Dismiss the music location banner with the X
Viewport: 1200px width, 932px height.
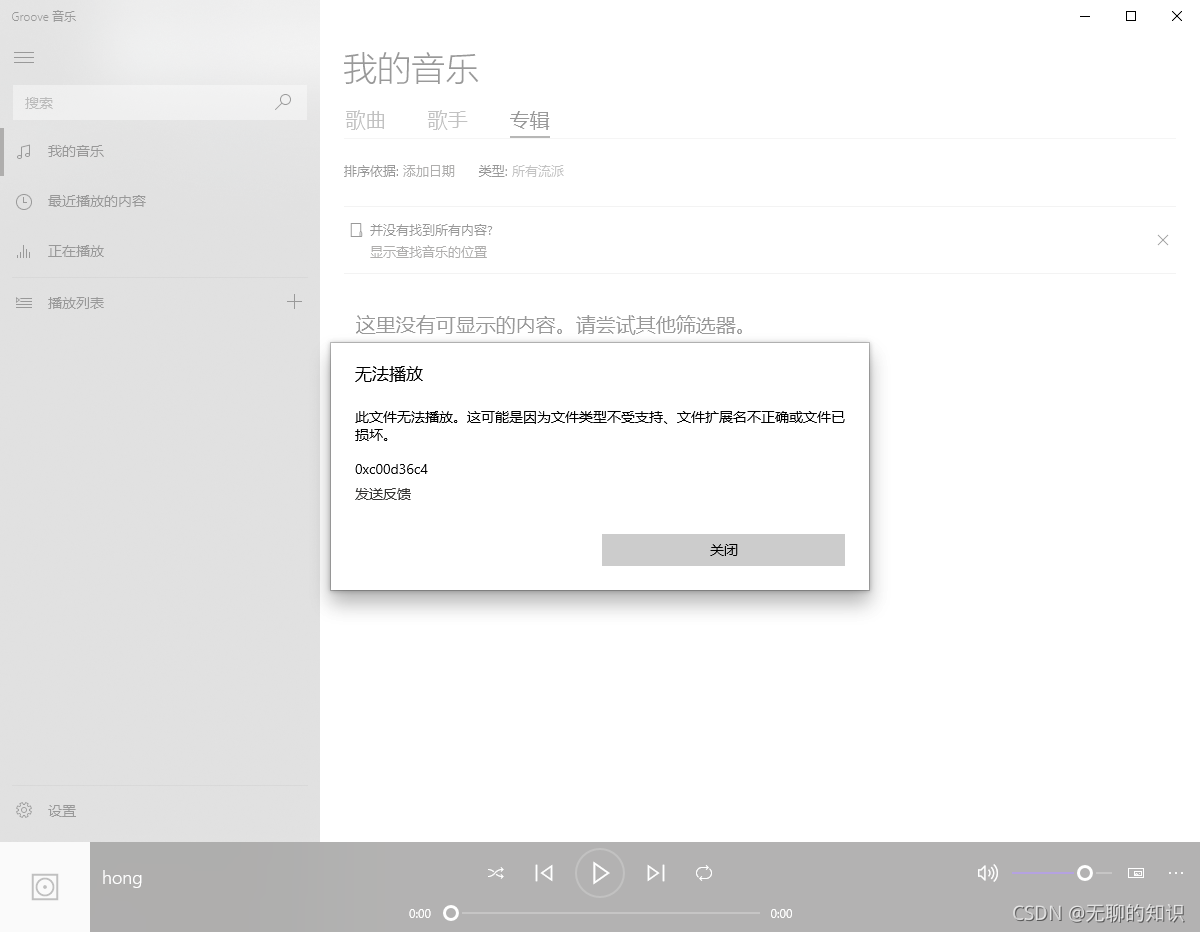(1163, 240)
